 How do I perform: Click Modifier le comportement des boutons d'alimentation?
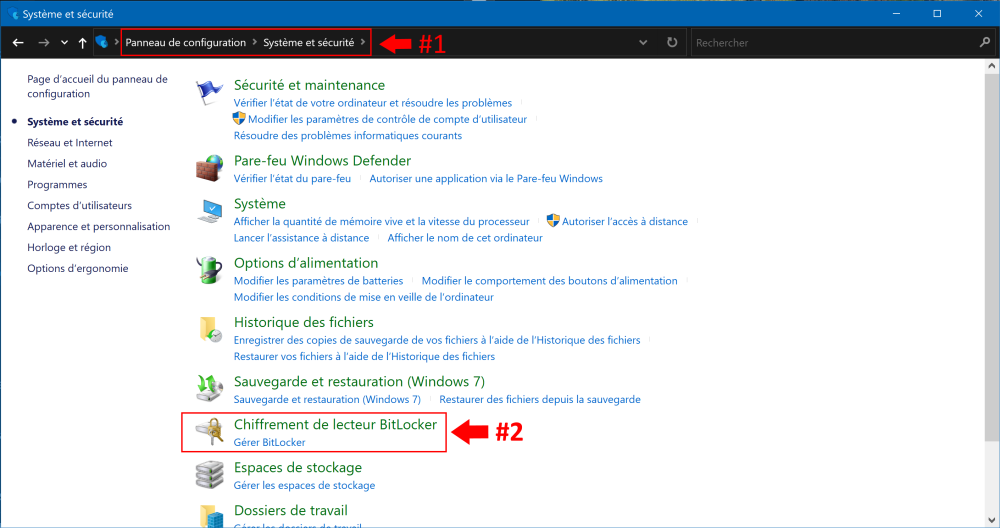coord(549,281)
